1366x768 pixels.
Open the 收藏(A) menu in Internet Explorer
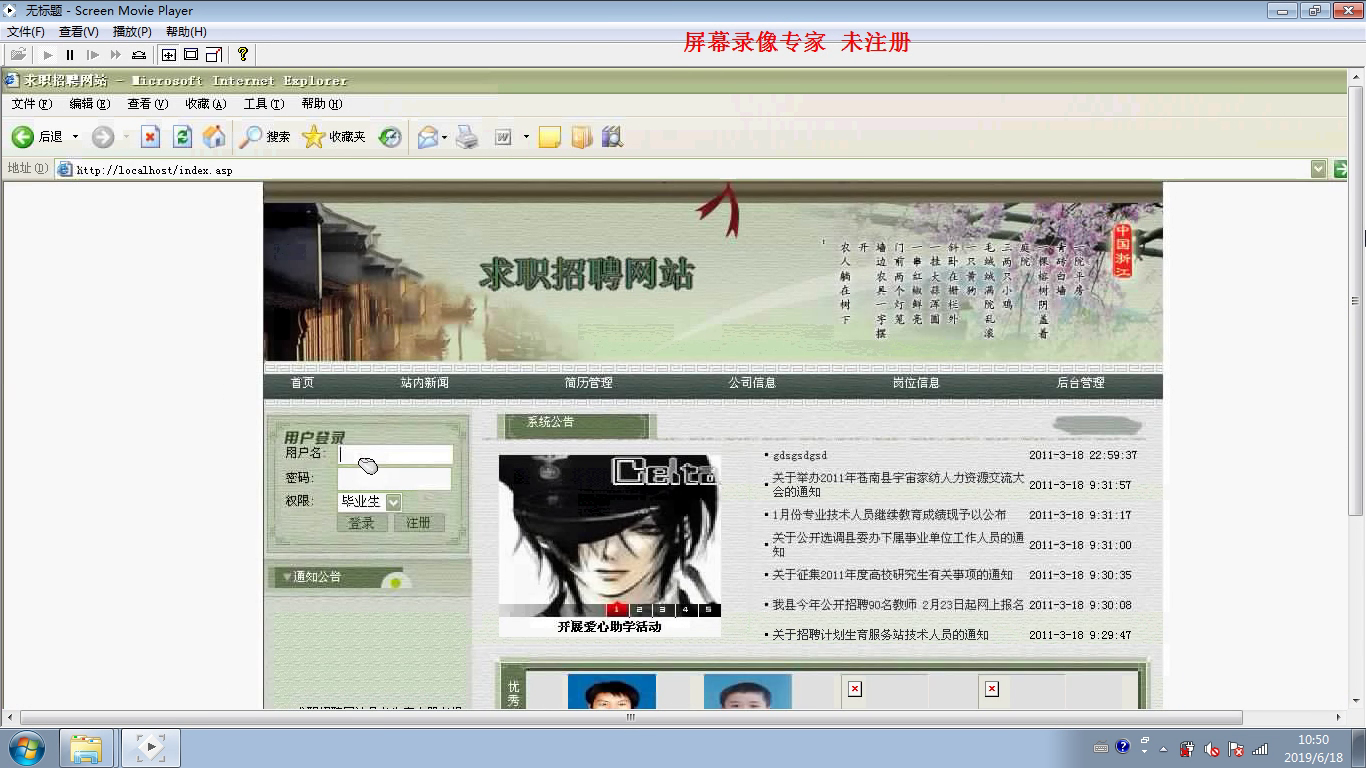click(206, 104)
